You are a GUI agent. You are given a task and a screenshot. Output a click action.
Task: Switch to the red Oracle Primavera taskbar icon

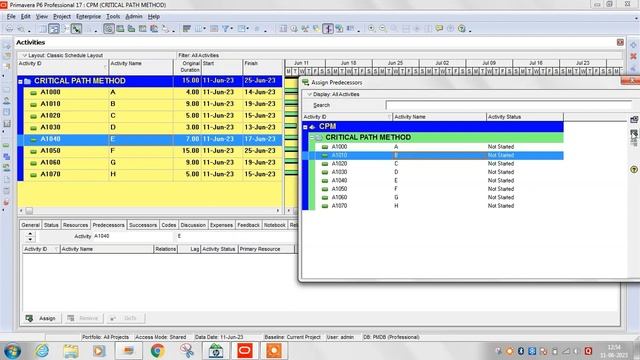pyautogui.click(x=245, y=351)
